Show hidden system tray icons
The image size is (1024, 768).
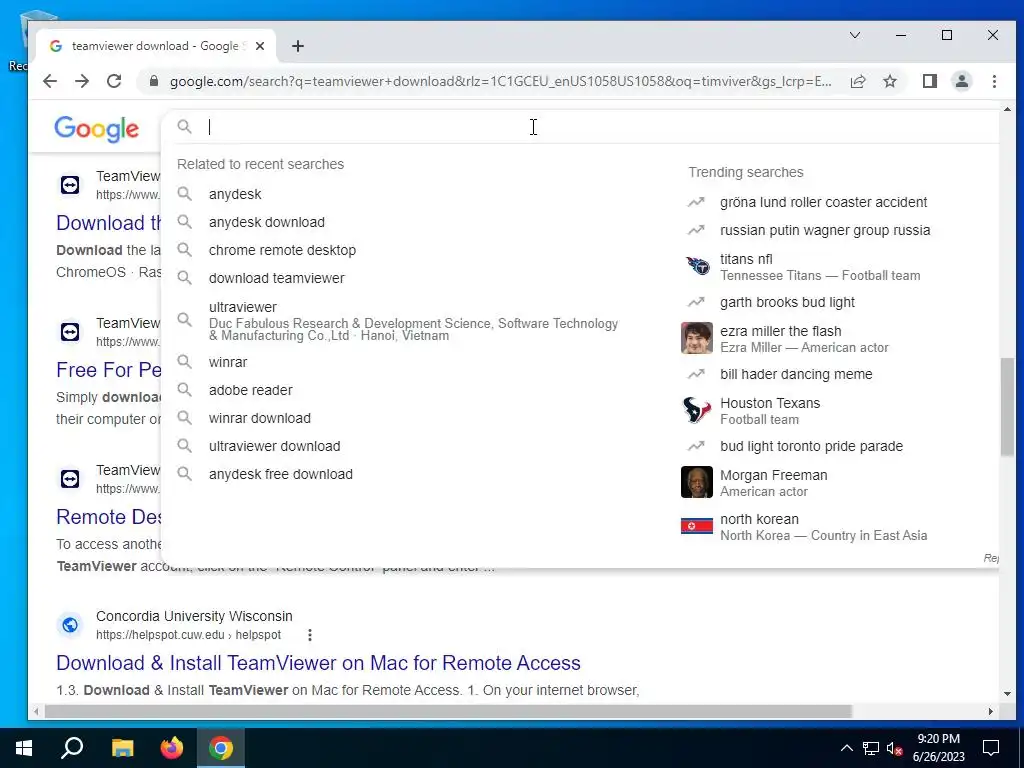(x=846, y=748)
